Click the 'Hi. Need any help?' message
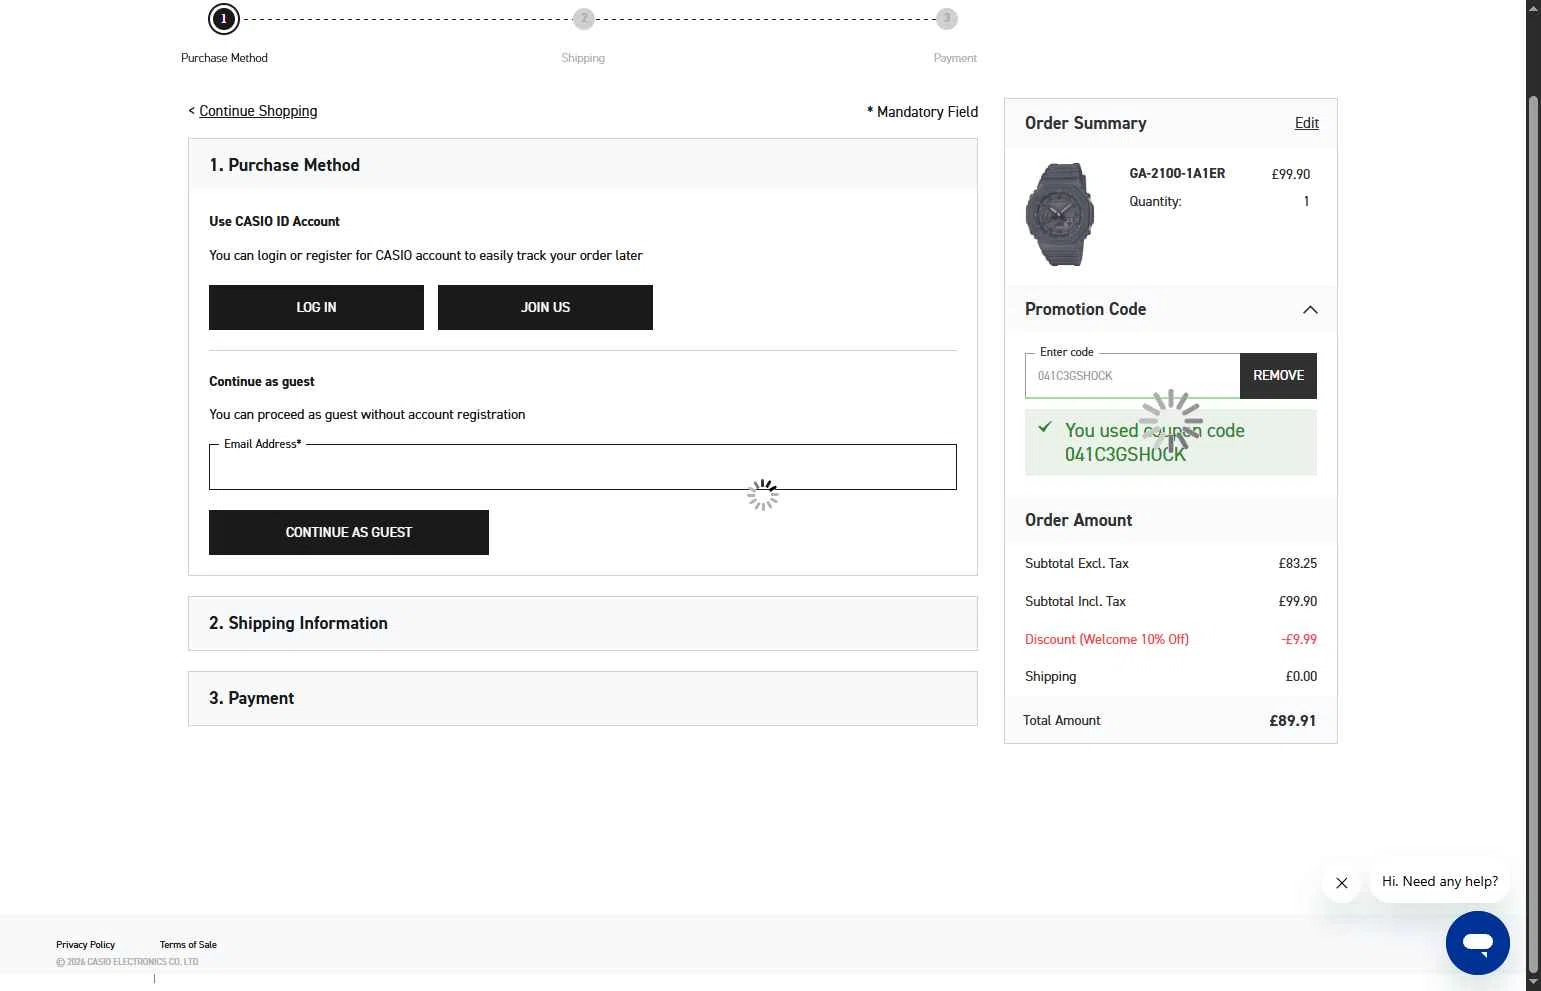Viewport: 1541px width, 991px height. [x=1440, y=882]
